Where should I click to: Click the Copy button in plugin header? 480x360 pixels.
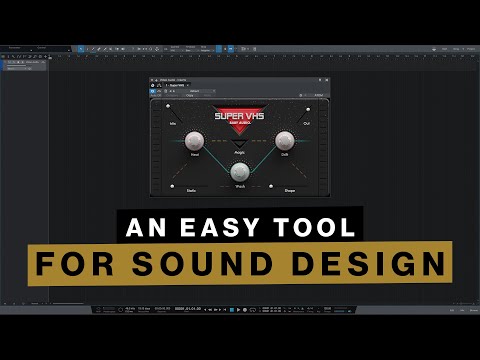190,95
